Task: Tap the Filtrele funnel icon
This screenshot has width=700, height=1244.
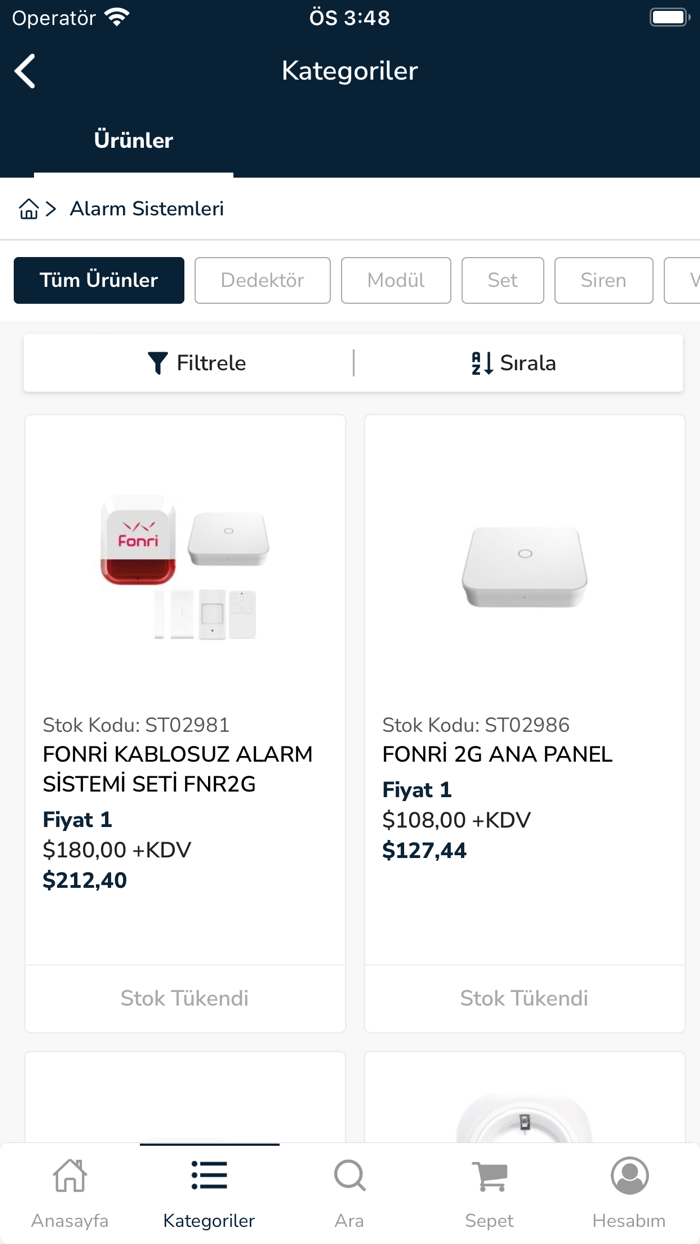Action: tap(157, 363)
